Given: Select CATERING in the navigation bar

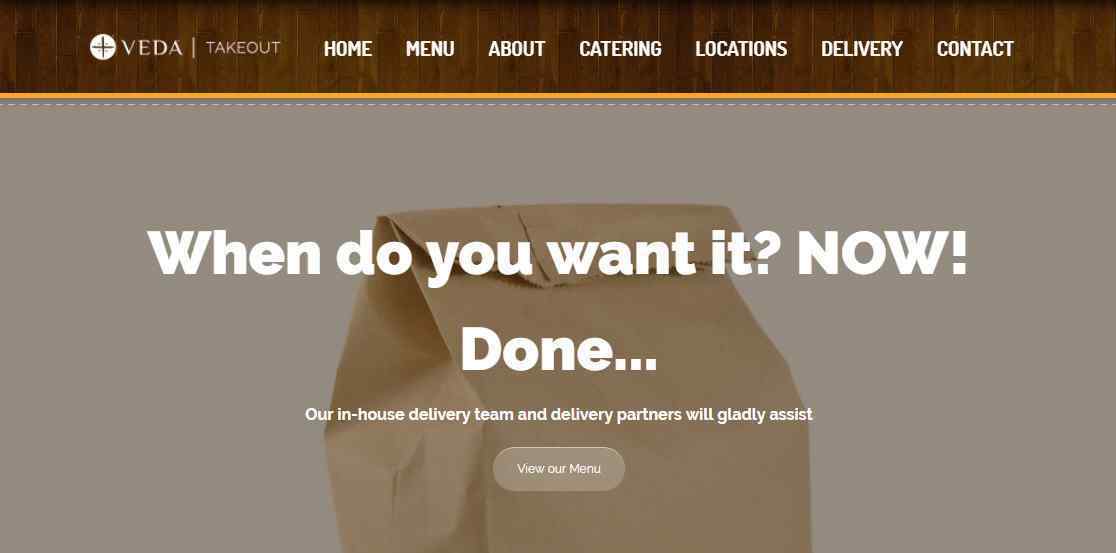Looking at the screenshot, I should tap(620, 48).
